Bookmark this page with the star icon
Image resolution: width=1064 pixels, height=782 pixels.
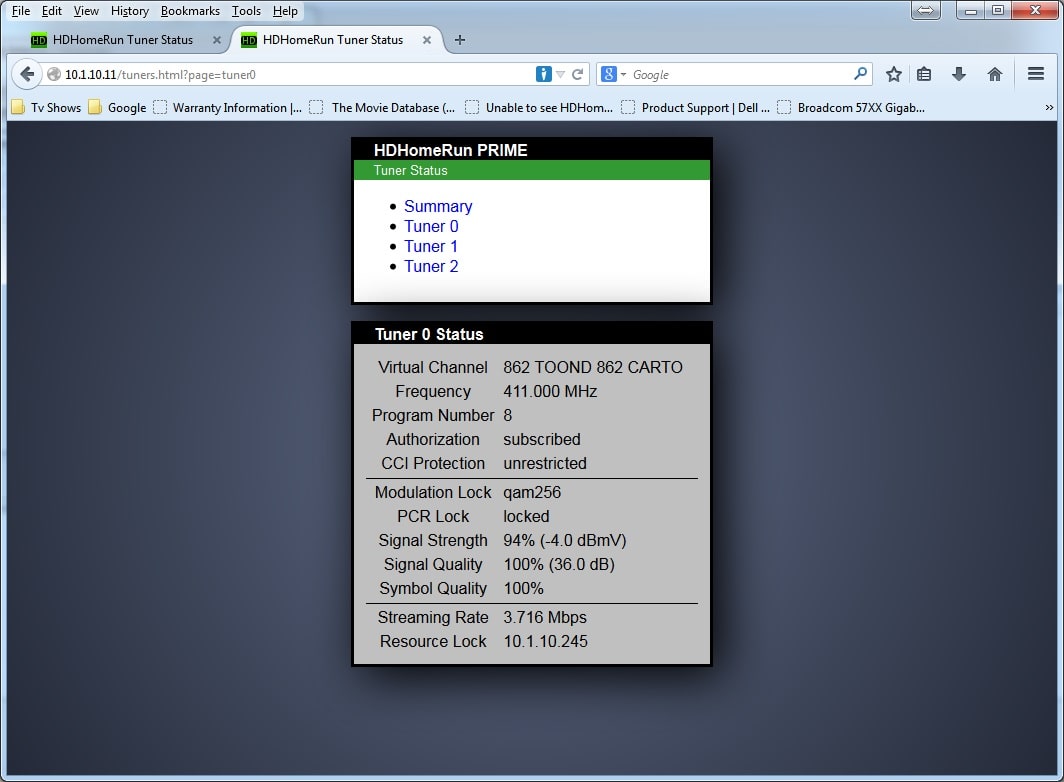click(894, 74)
